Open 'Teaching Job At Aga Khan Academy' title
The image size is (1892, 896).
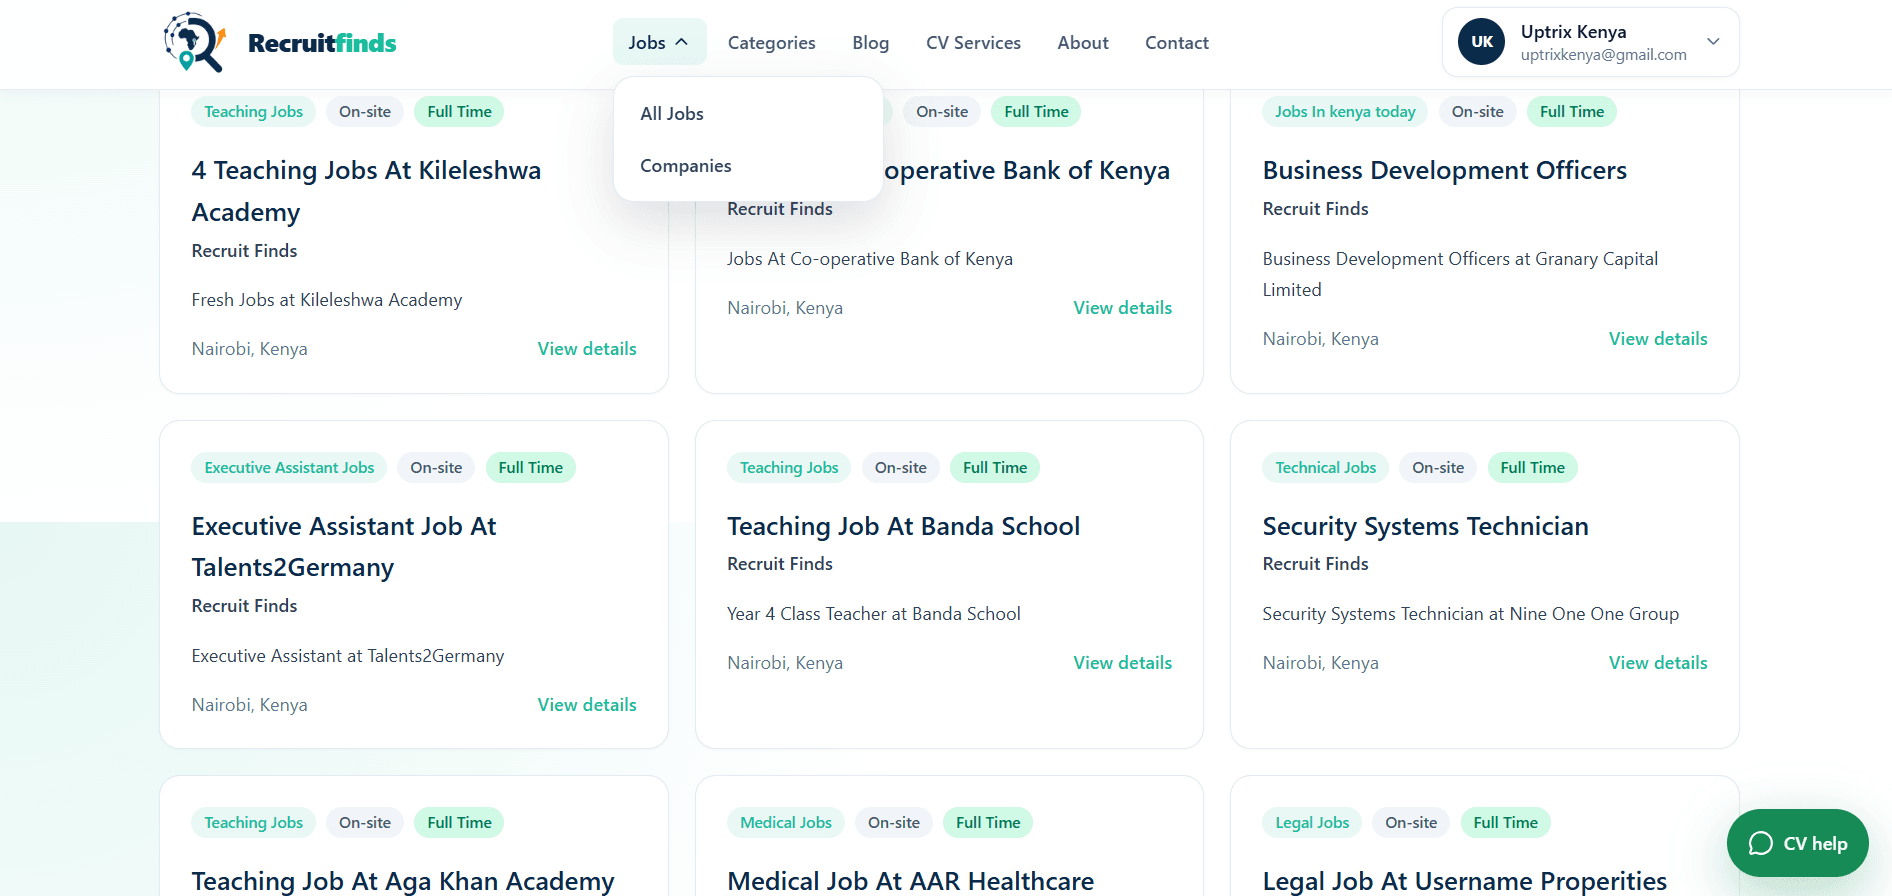tap(403, 881)
